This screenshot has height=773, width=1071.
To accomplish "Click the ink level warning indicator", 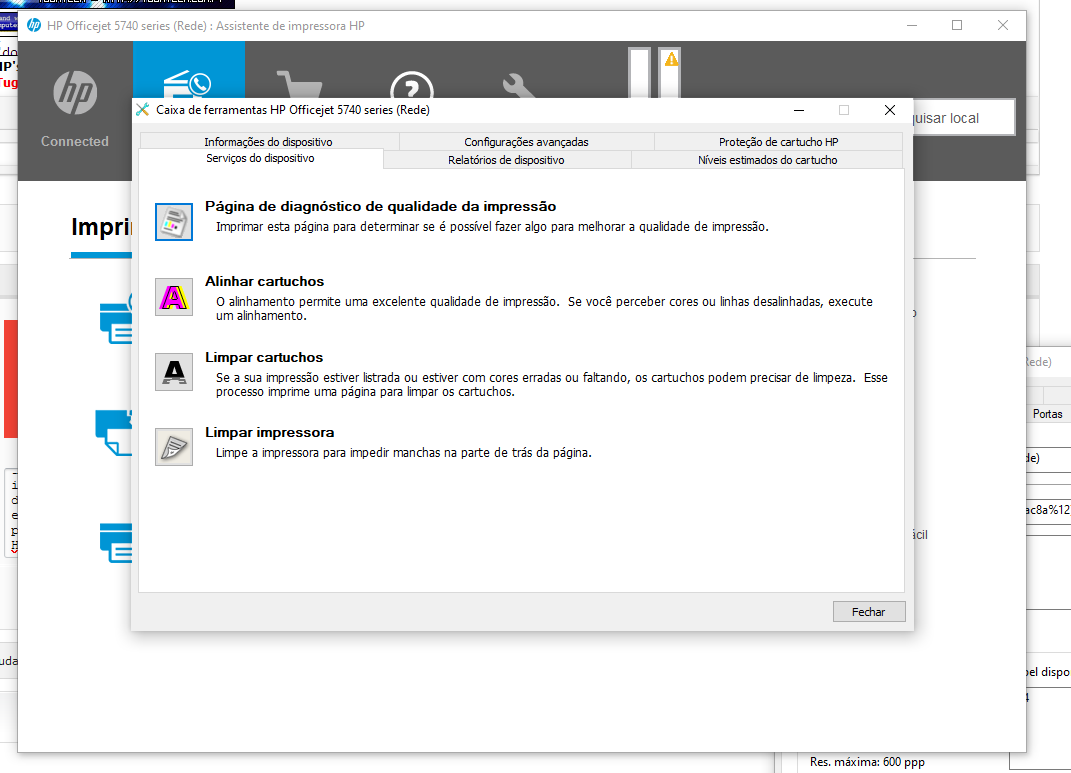I will click(670, 61).
